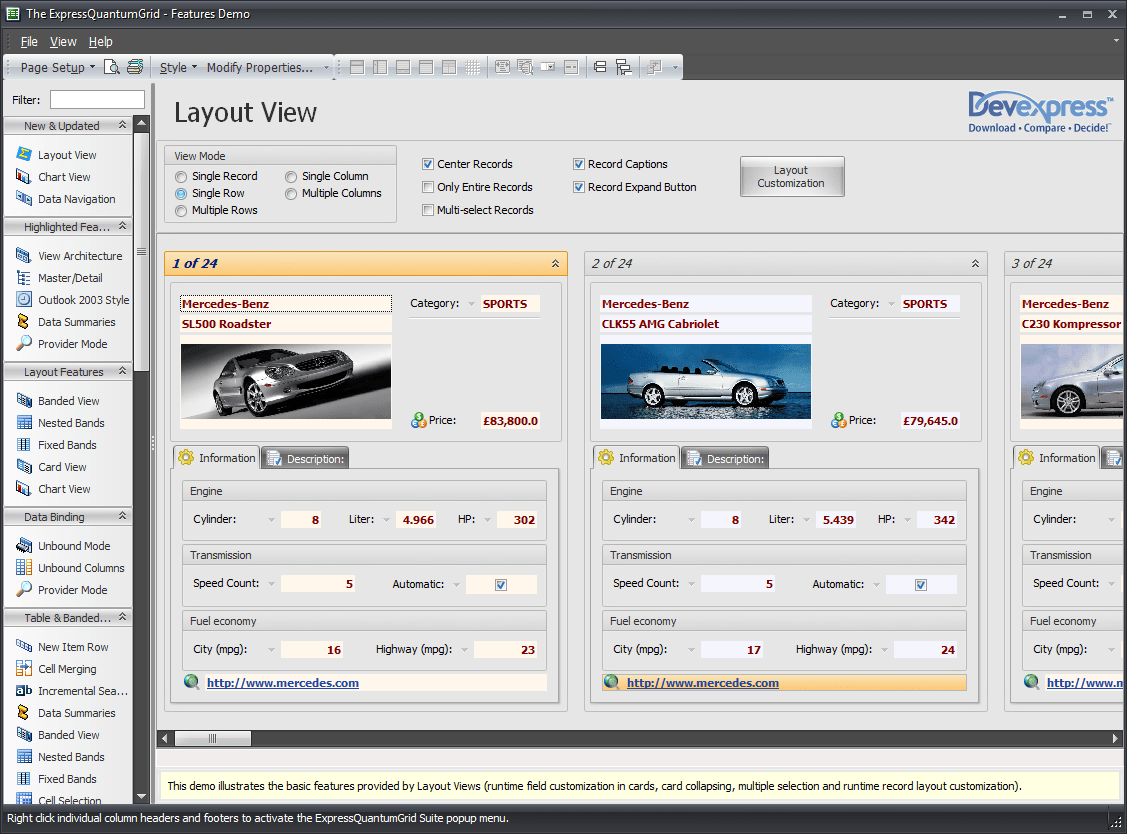Click horizontal scrollbar right arrow
The image size is (1127, 834).
pyautogui.click(x=1115, y=738)
